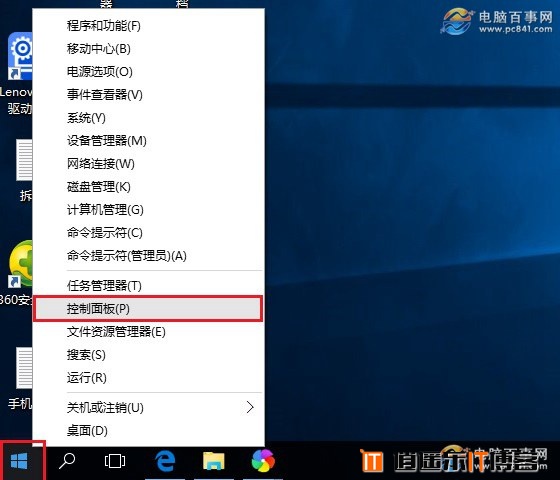Select 运行(R) from the menu
The width and height of the screenshot is (560, 480).
point(148,378)
